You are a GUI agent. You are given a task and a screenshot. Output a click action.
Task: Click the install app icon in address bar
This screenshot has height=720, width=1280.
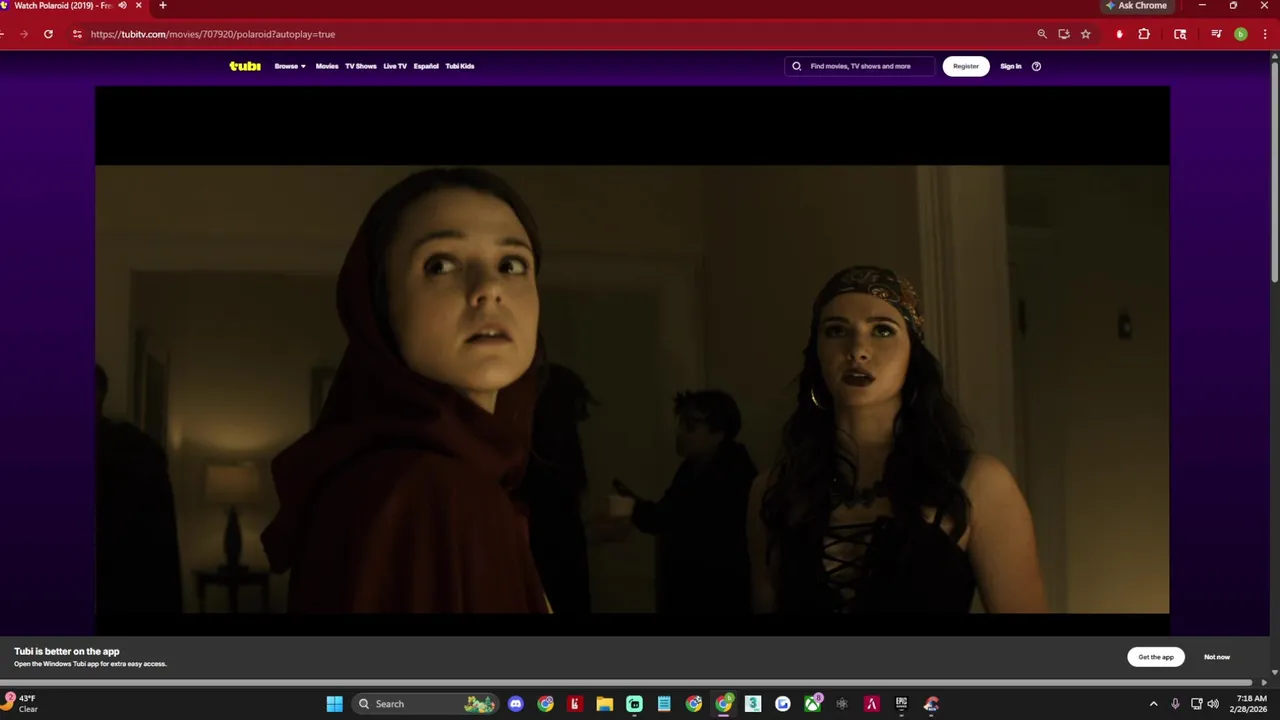[1064, 34]
